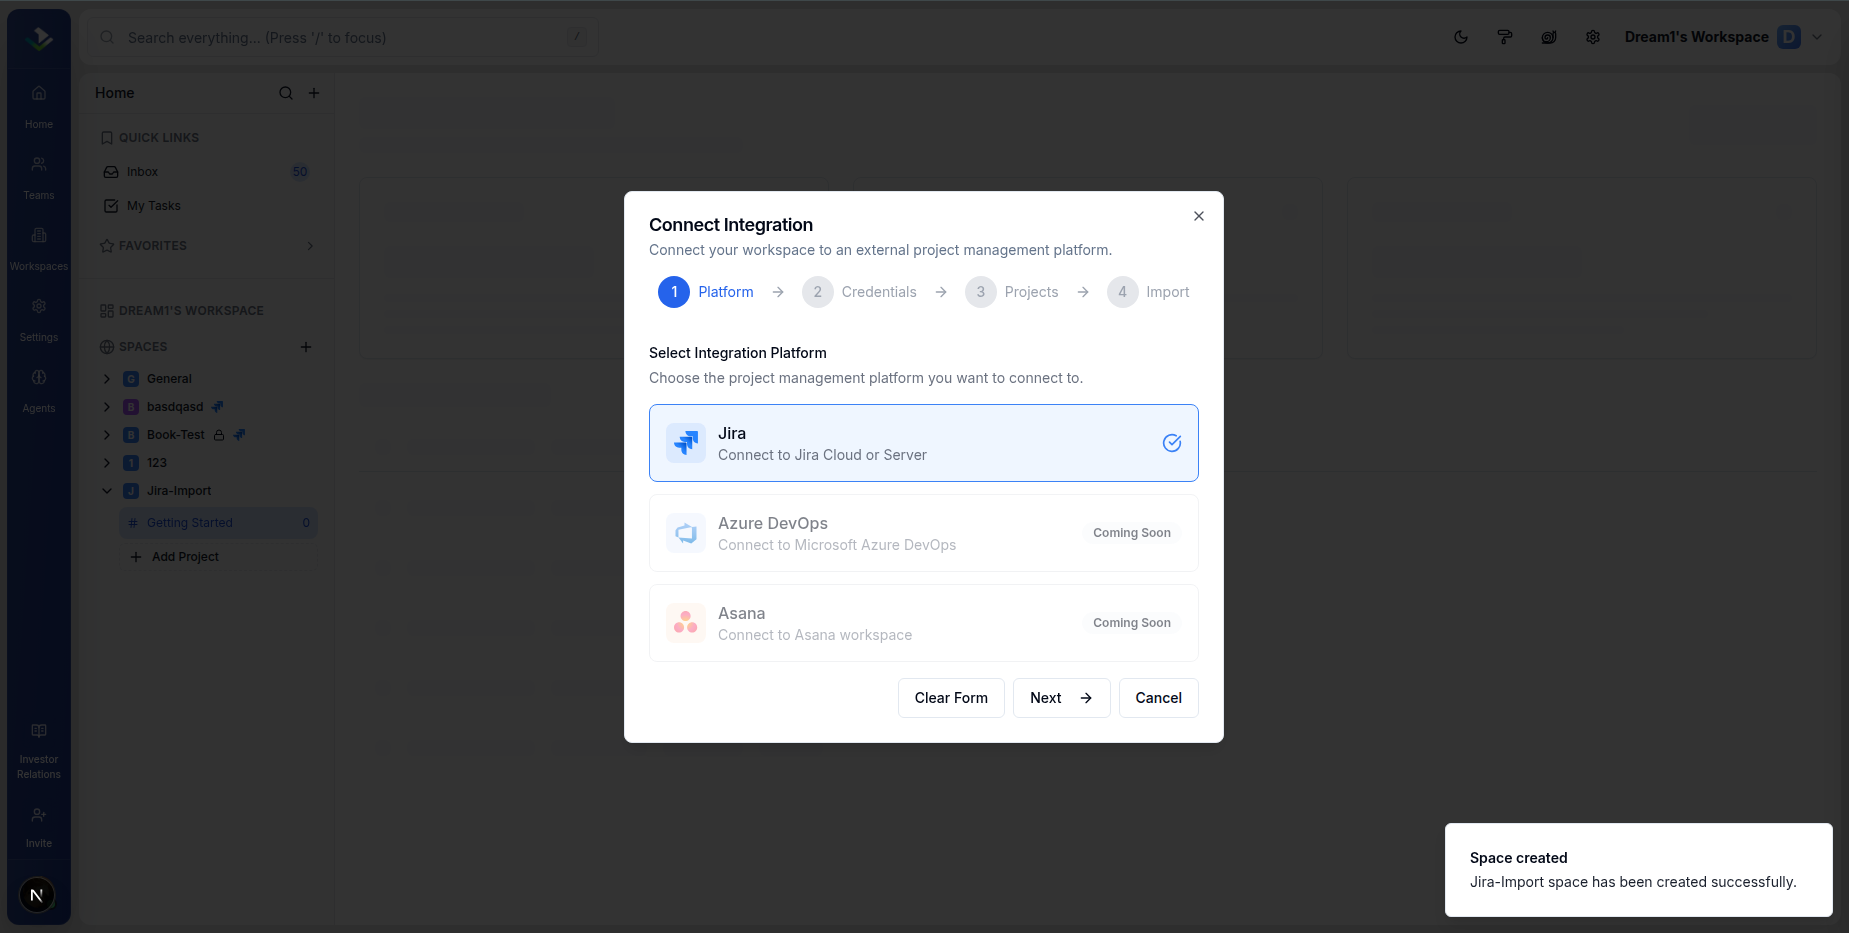Collapse the Jira-Import space
Viewport: 1849px width, 933px height.
[x=107, y=491]
